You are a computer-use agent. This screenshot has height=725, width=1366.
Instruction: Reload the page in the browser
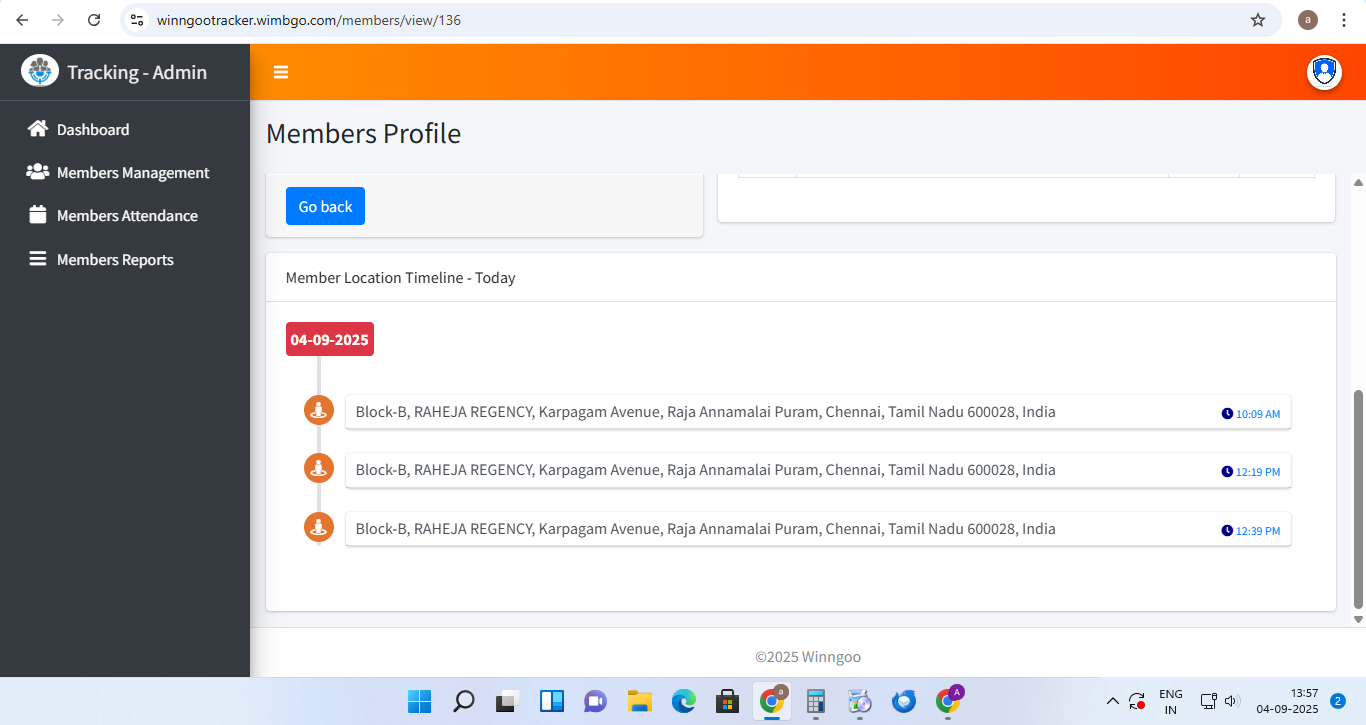[x=94, y=20]
